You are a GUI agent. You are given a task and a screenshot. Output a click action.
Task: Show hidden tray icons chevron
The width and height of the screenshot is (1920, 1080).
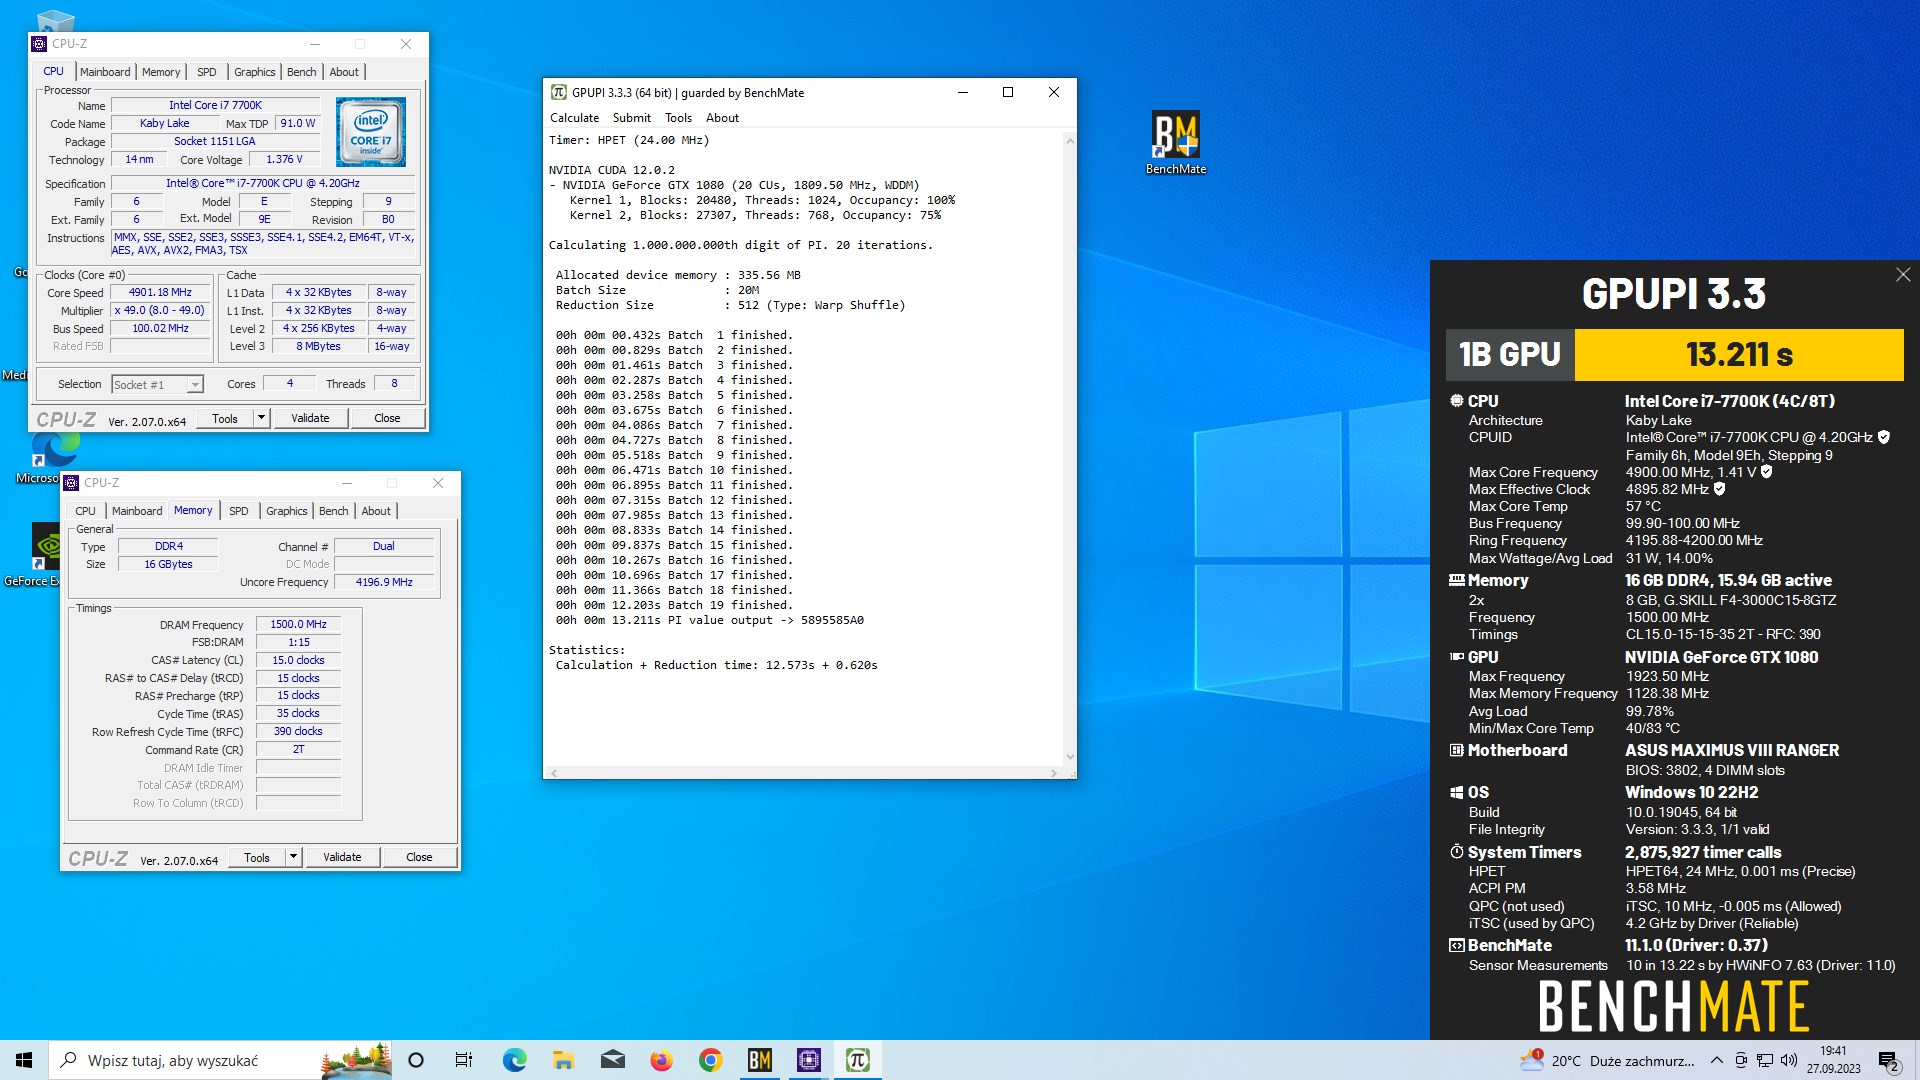(x=1716, y=1060)
